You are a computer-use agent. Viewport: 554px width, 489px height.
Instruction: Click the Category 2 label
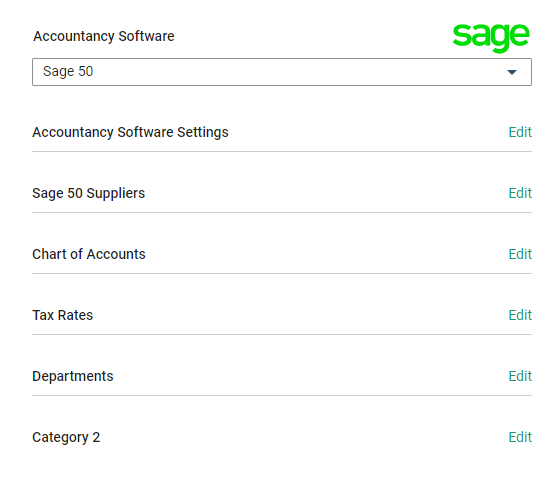coord(66,438)
